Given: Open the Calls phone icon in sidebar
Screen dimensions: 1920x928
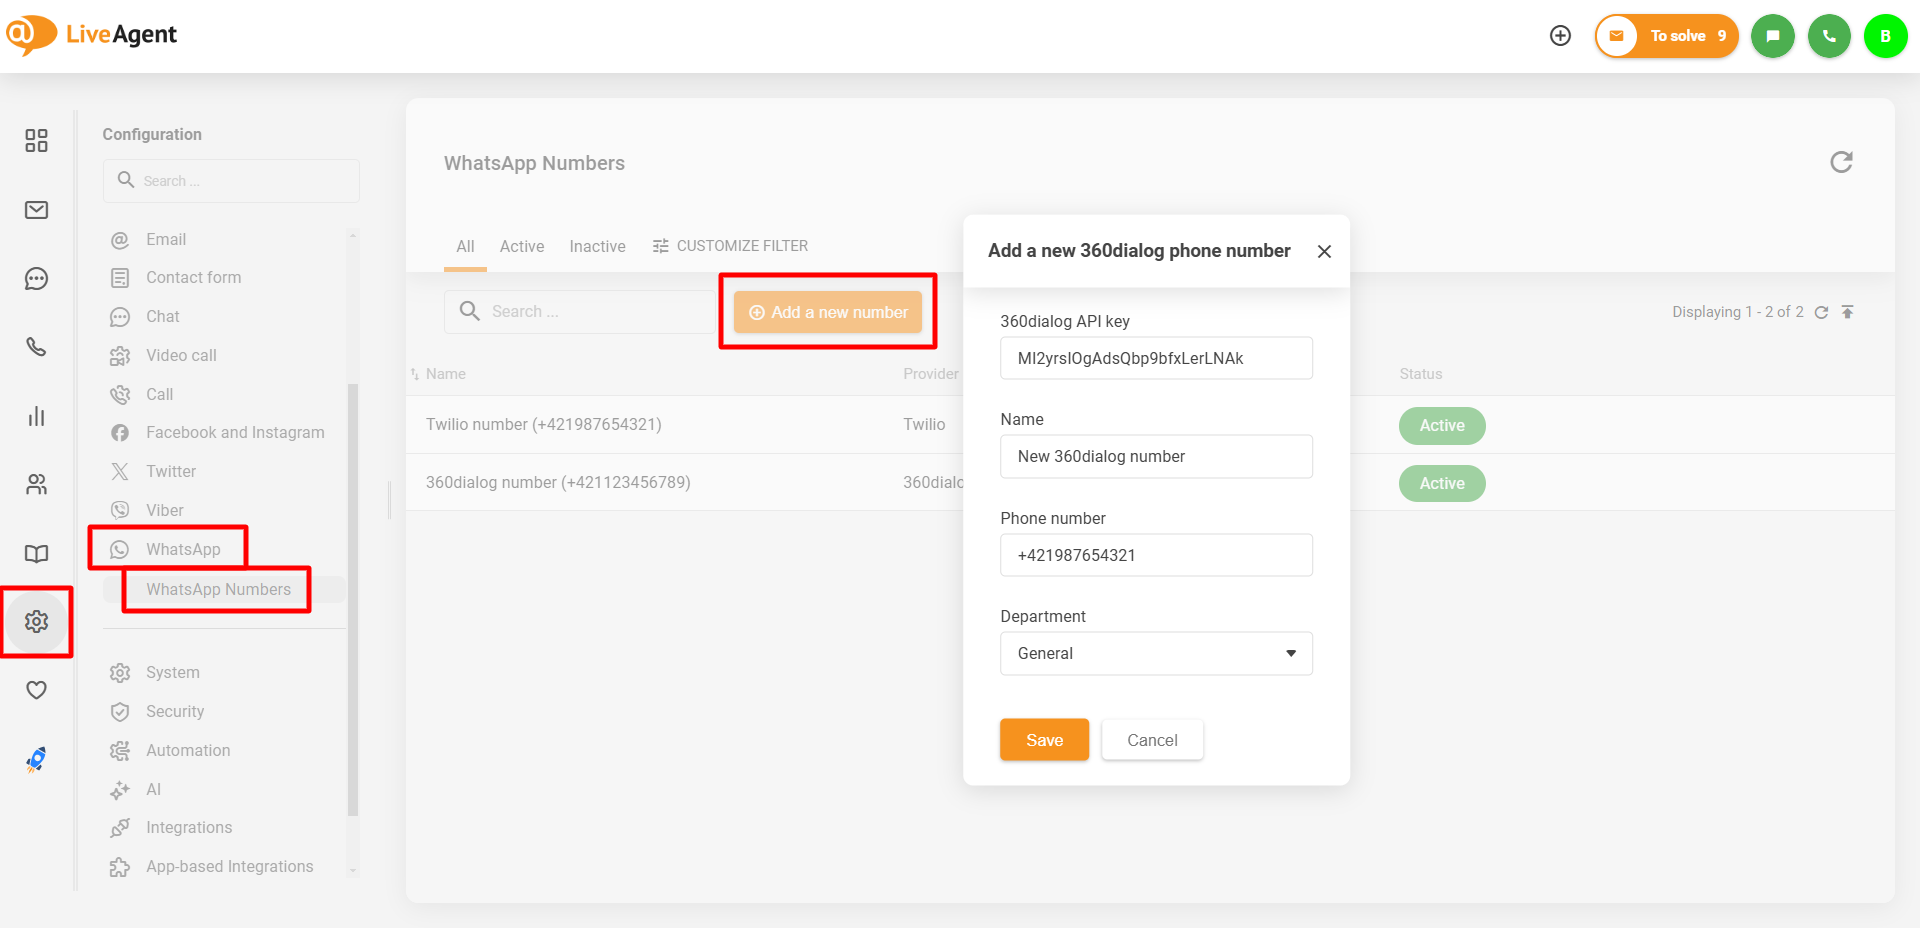Looking at the screenshot, I should (36, 347).
